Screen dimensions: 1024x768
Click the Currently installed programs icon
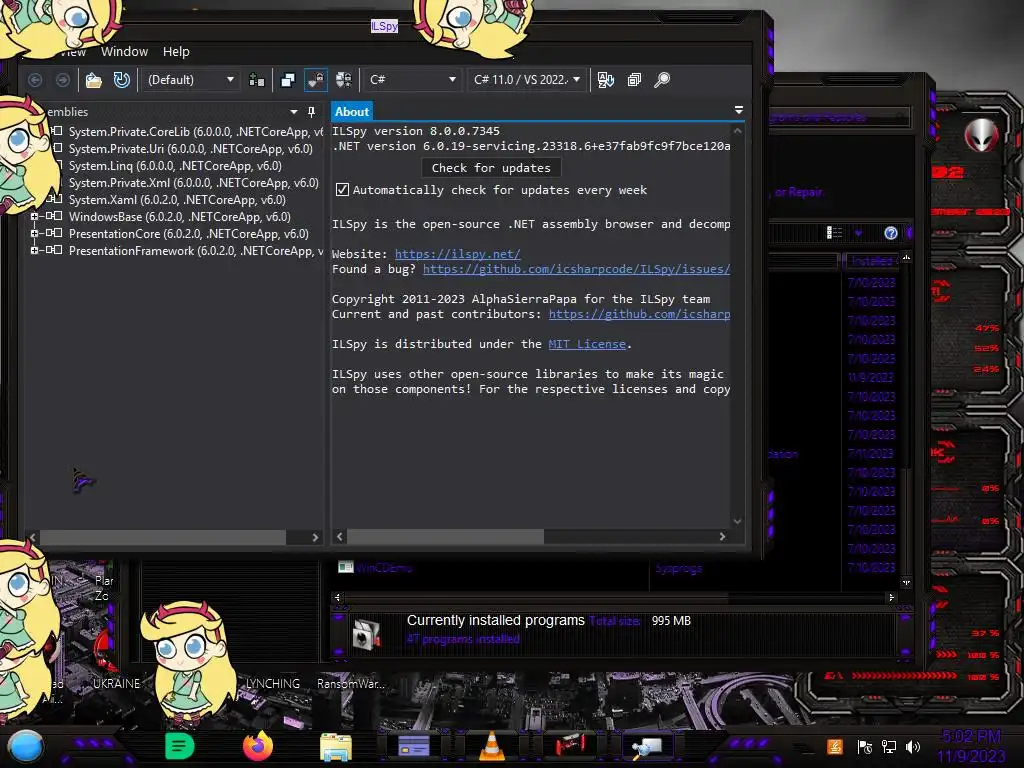(x=366, y=634)
